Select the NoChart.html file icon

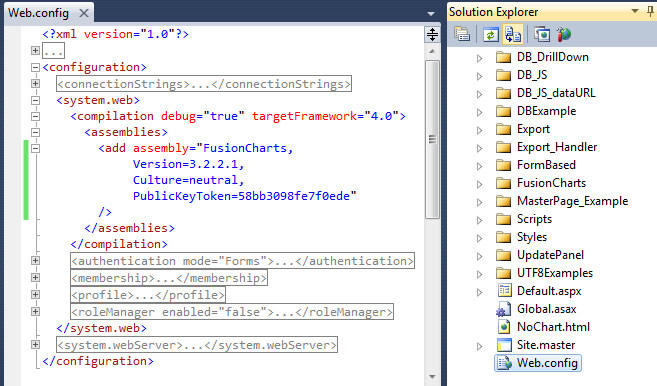pos(504,327)
